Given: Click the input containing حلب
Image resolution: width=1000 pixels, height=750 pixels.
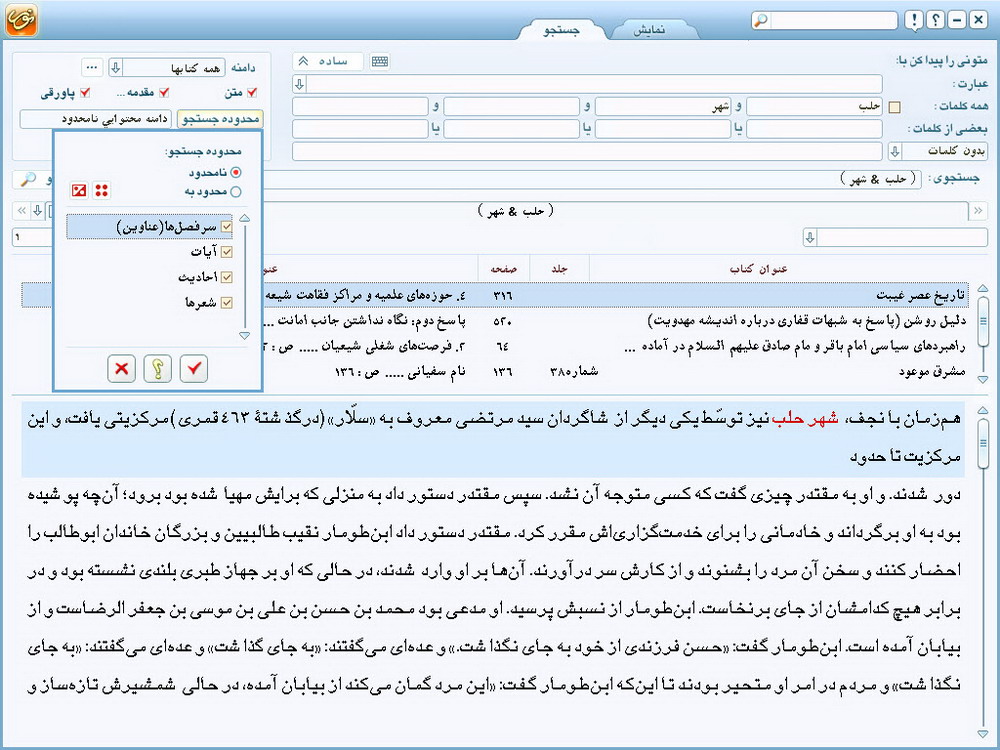Looking at the screenshot, I should coord(814,107).
